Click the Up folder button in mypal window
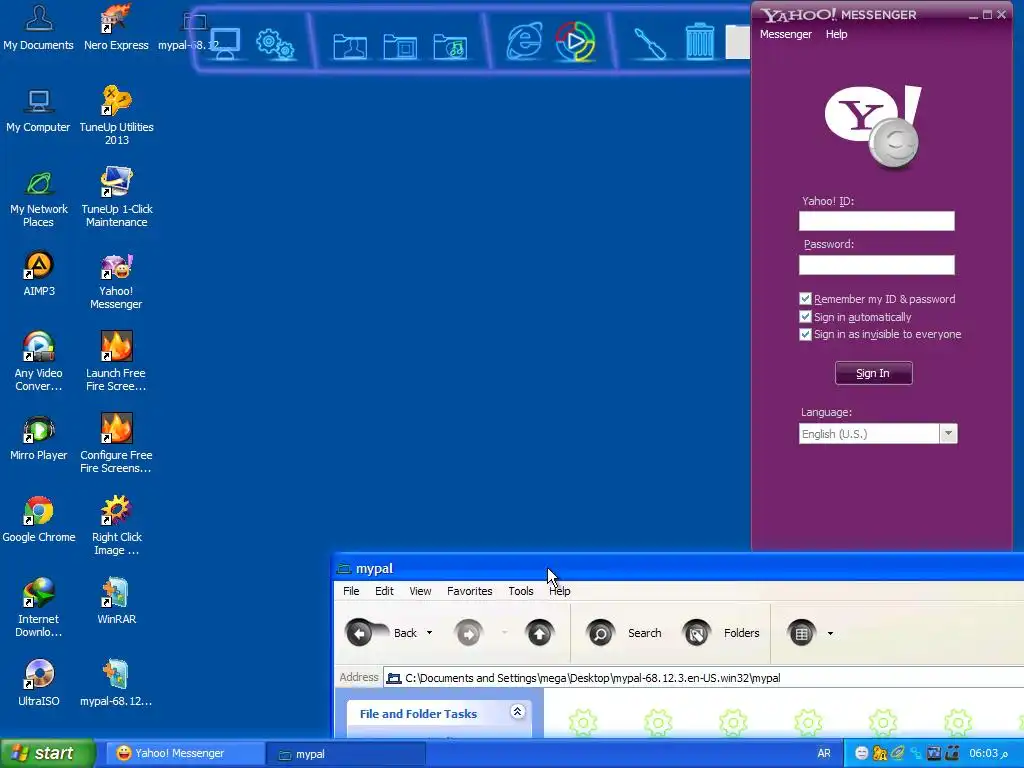Screen dimensions: 1024x768 pos(539,633)
